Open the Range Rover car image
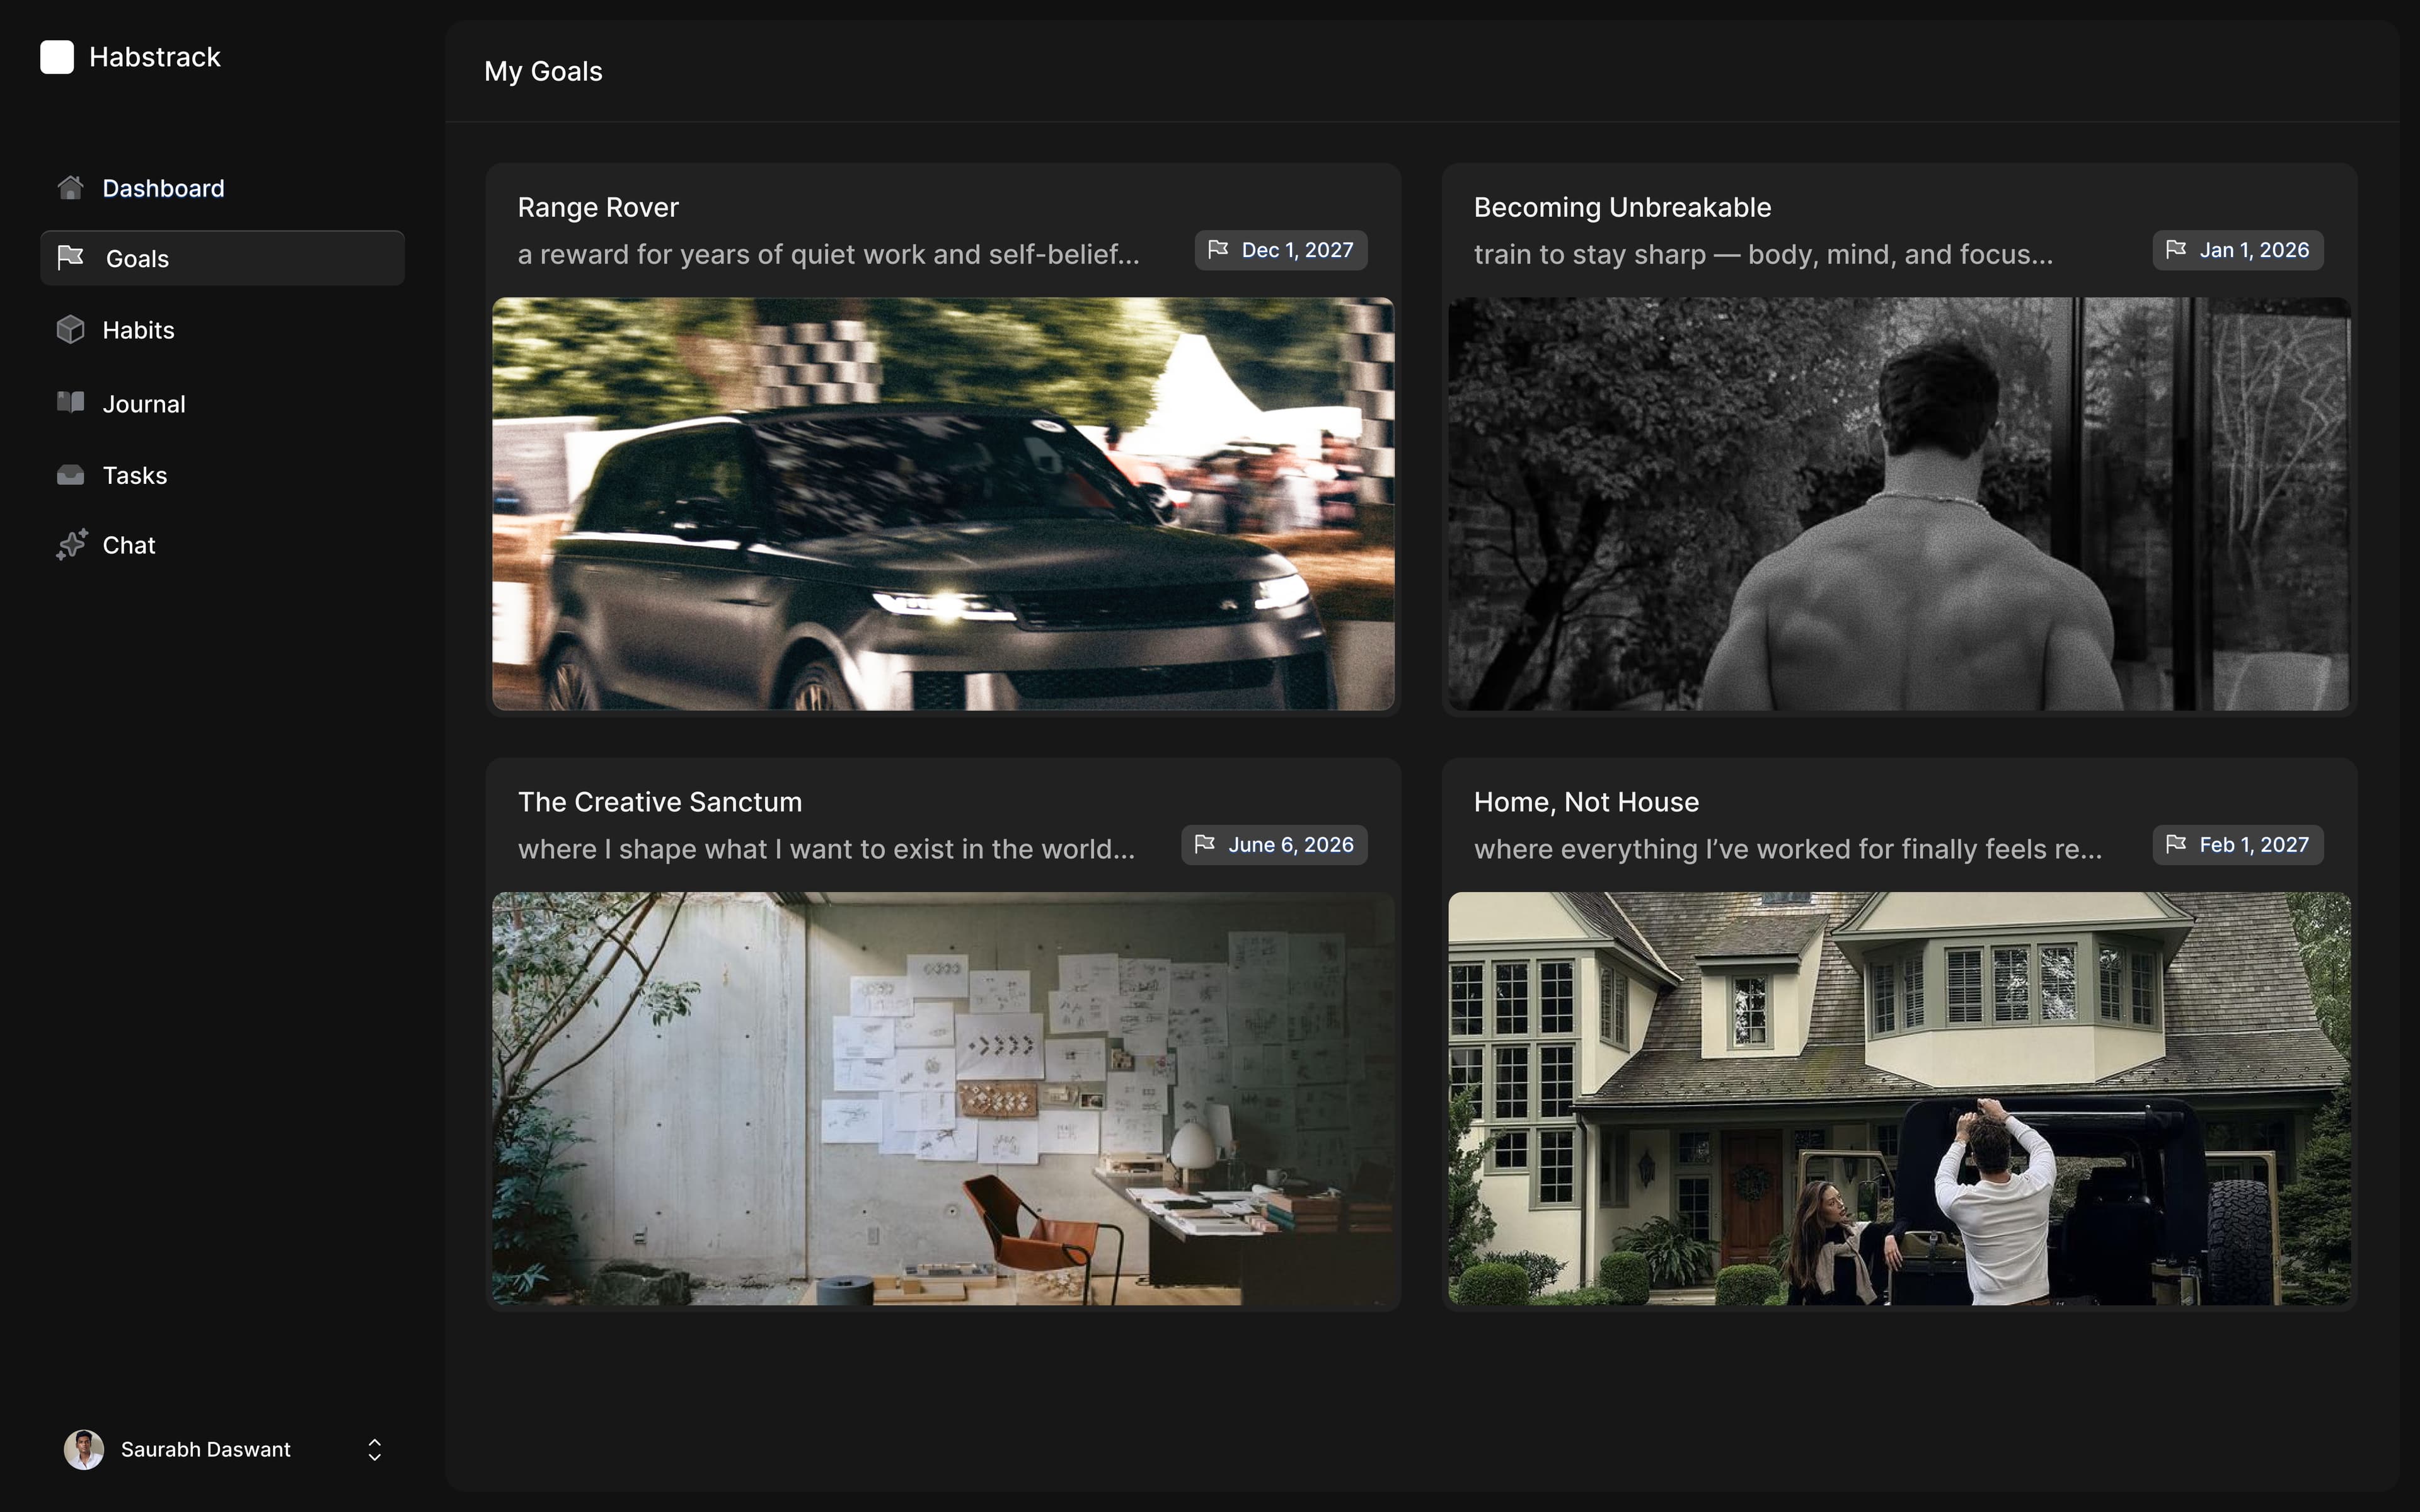Image resolution: width=2420 pixels, height=1512 pixels. click(x=942, y=503)
